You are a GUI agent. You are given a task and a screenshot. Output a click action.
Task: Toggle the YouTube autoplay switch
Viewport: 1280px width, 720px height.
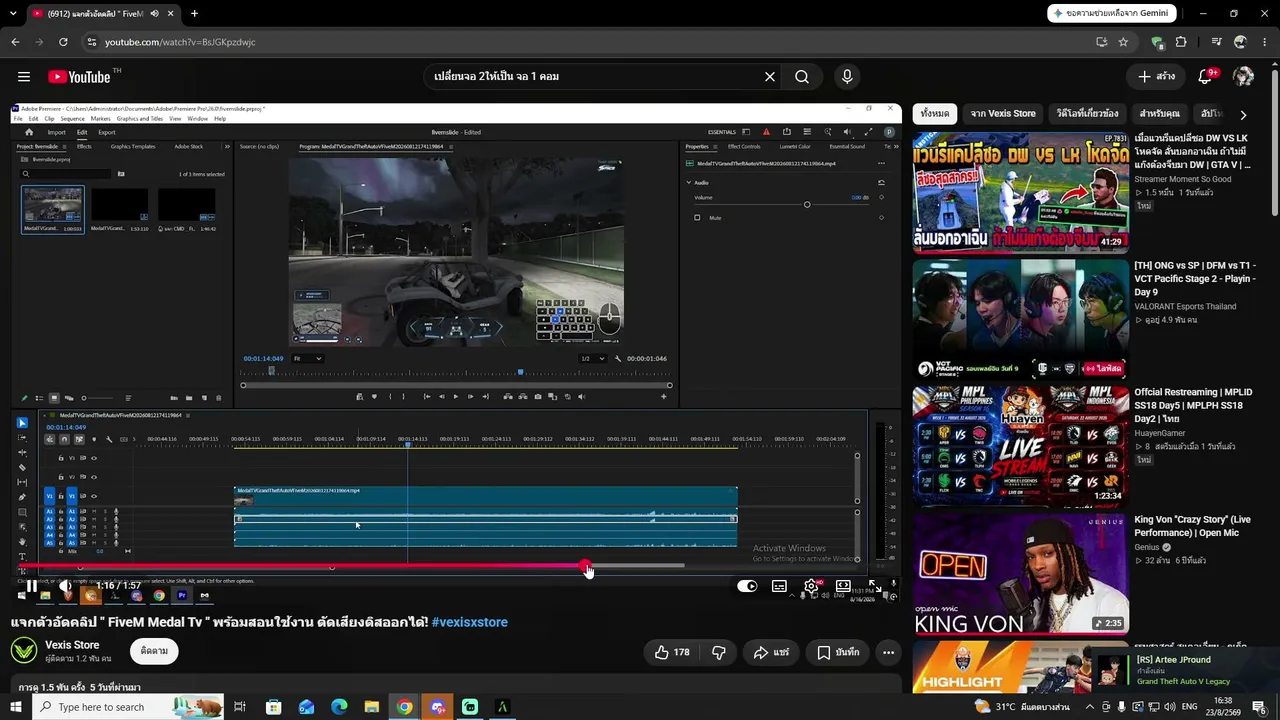coord(747,586)
